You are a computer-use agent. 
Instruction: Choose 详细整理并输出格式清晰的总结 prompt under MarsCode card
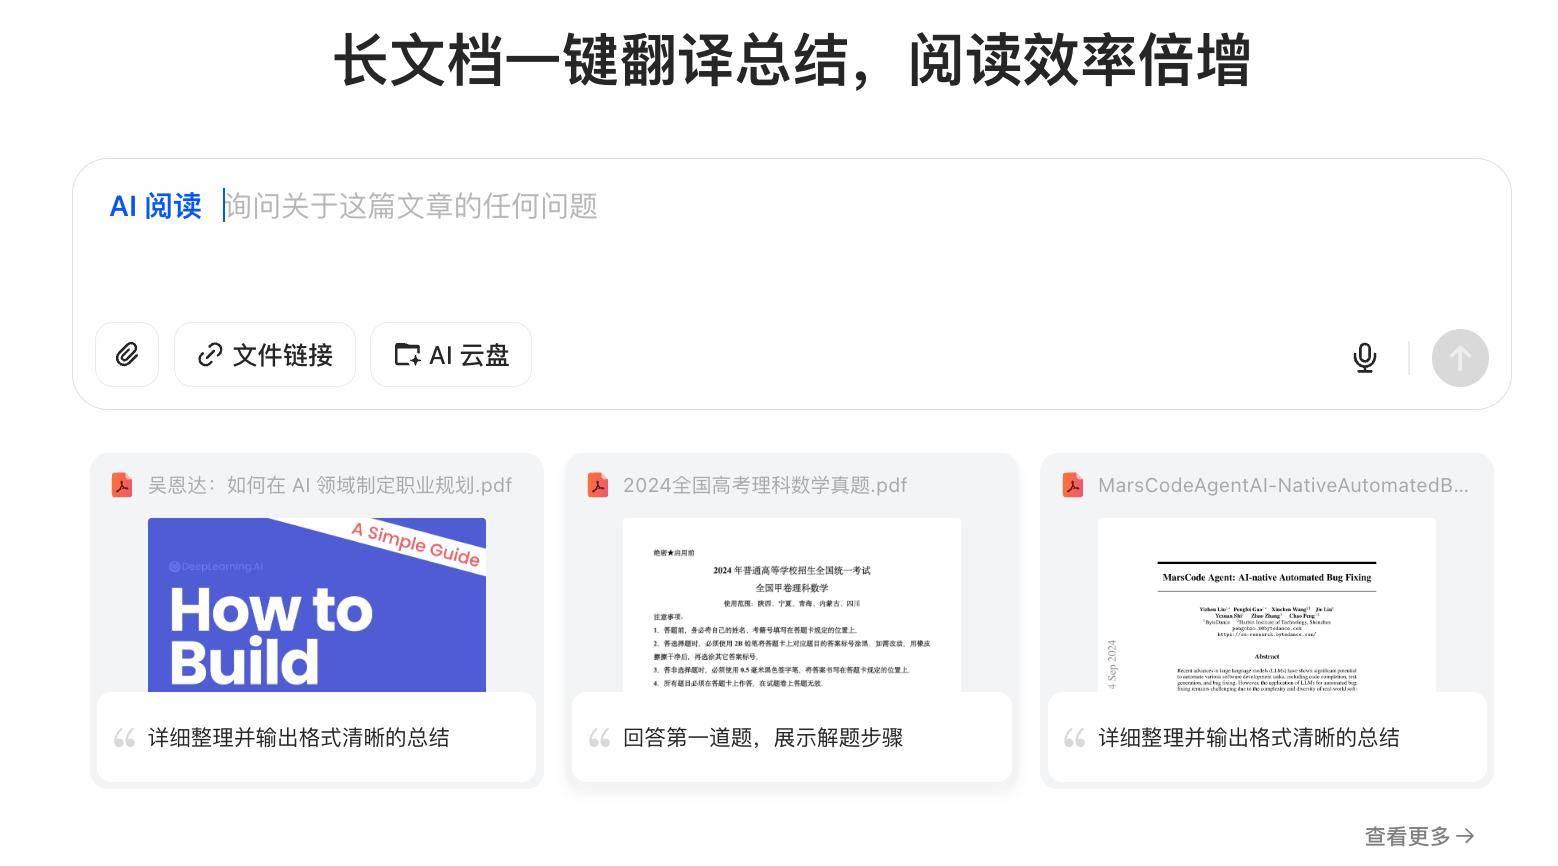(x=1267, y=738)
